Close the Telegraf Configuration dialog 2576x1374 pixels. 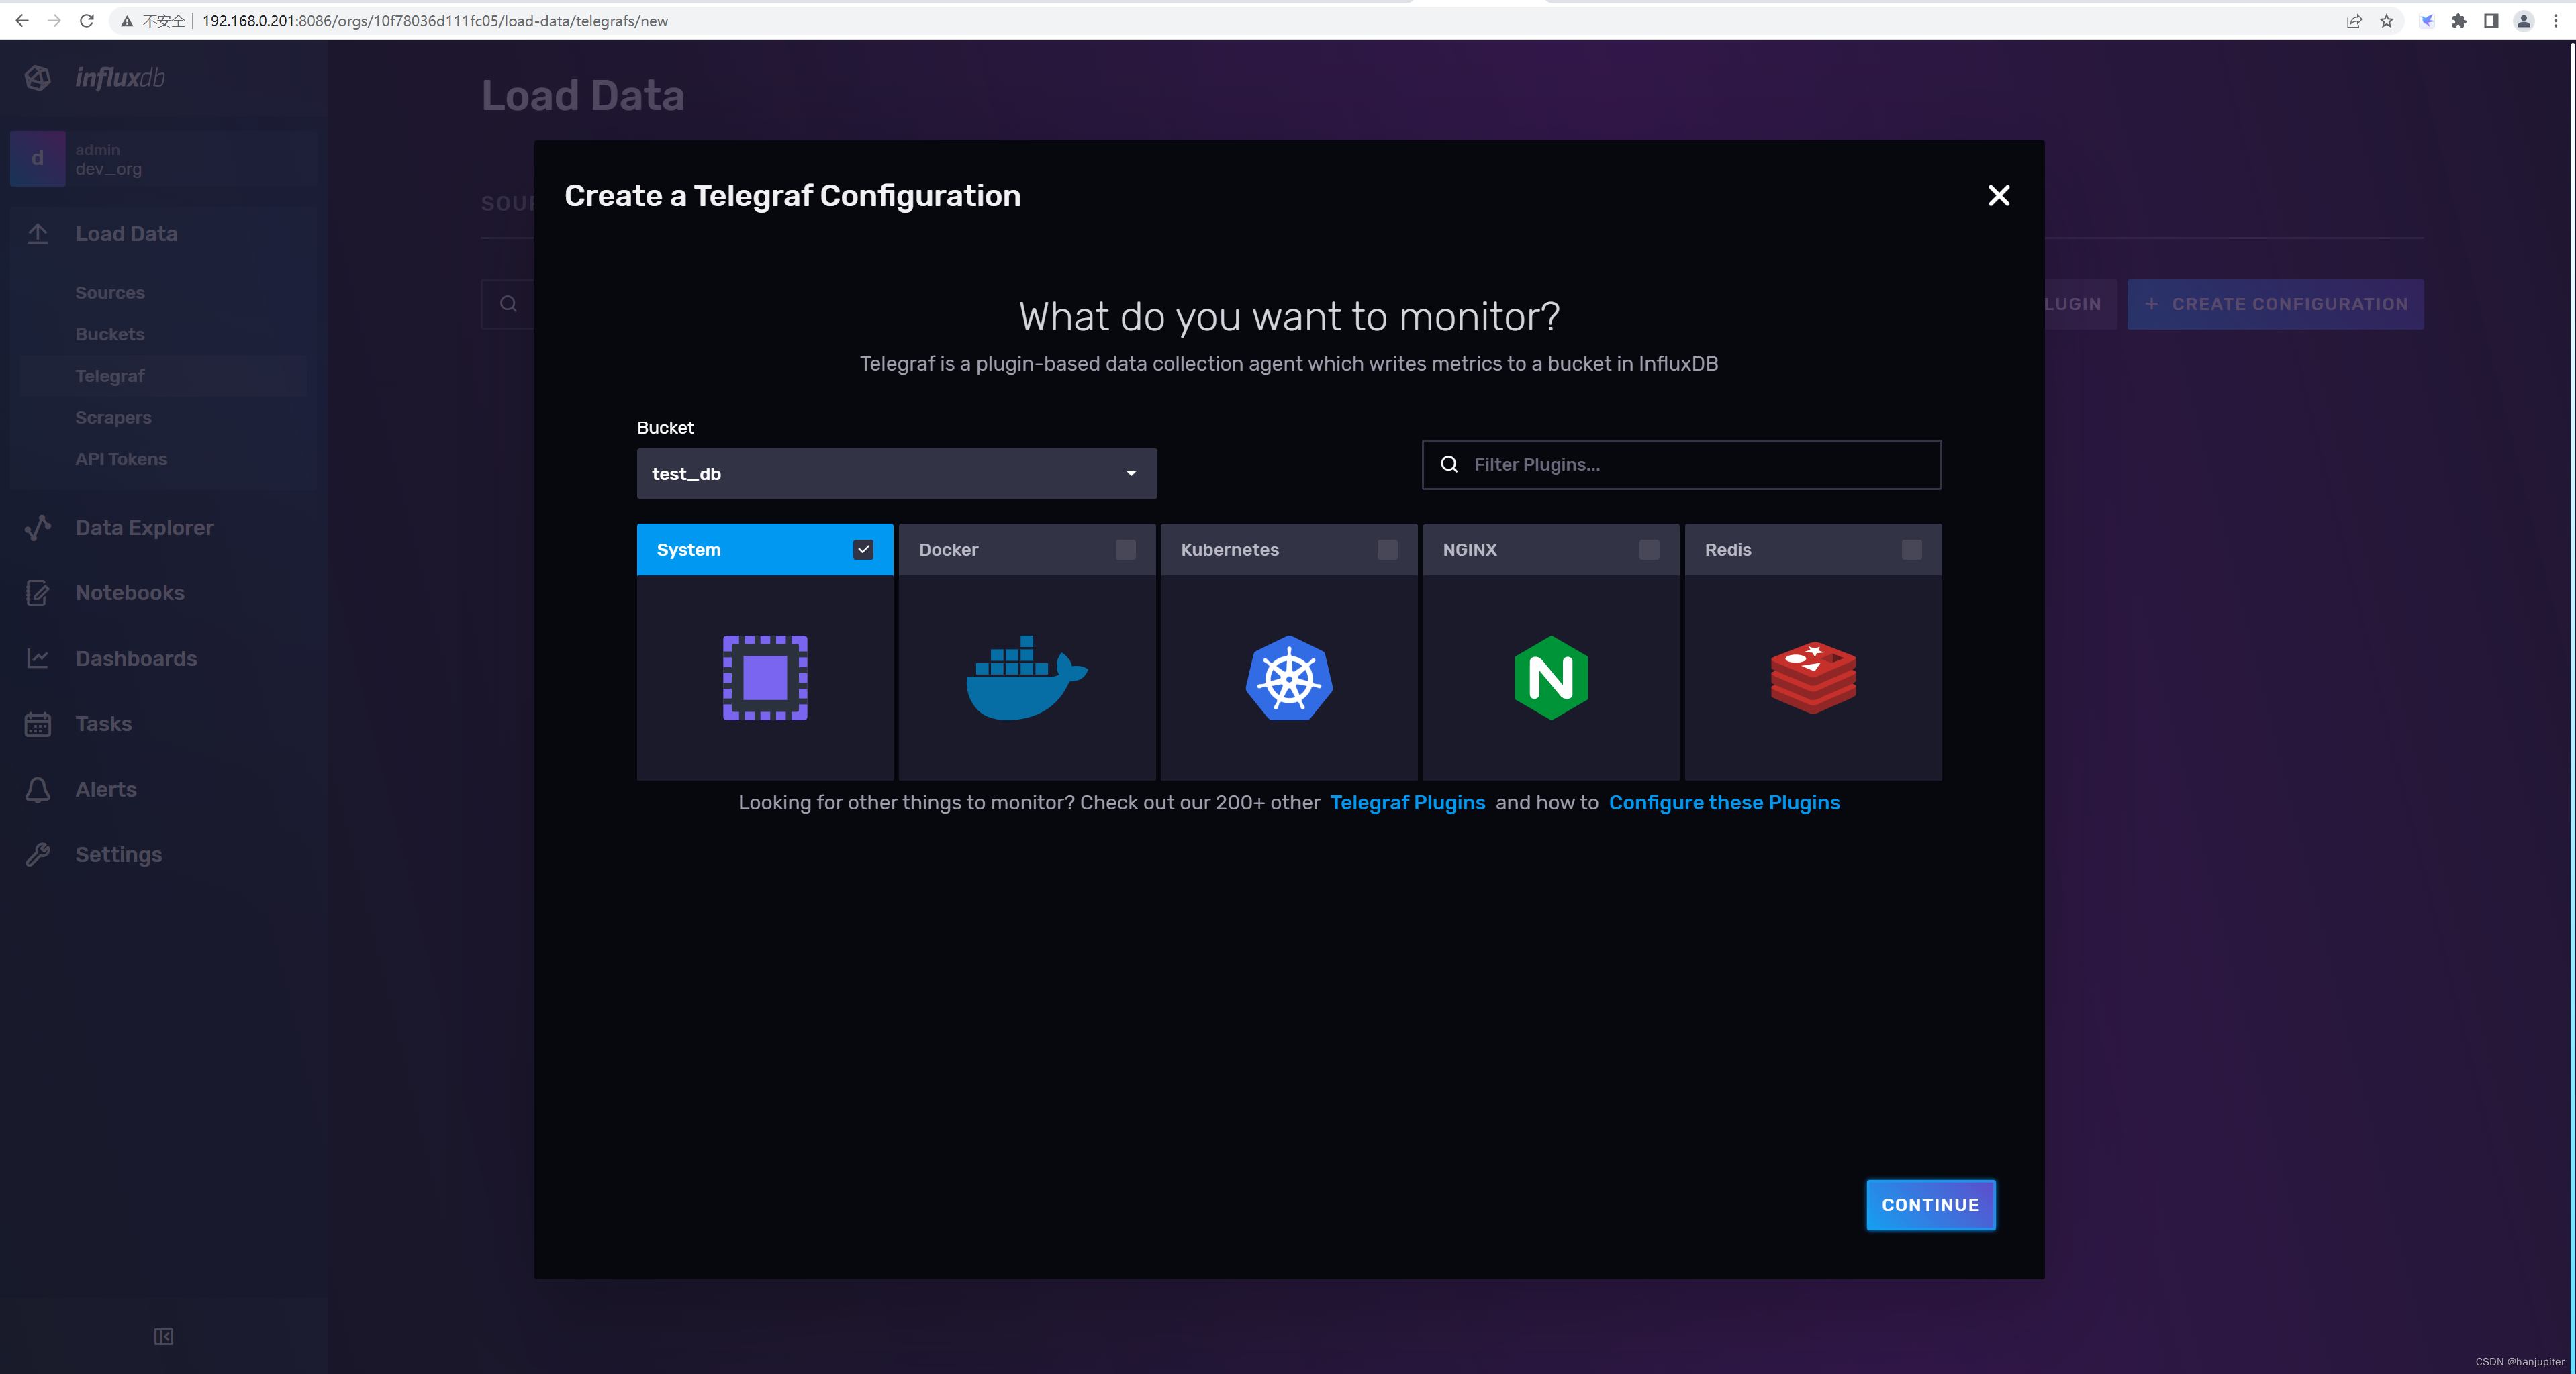click(1999, 196)
